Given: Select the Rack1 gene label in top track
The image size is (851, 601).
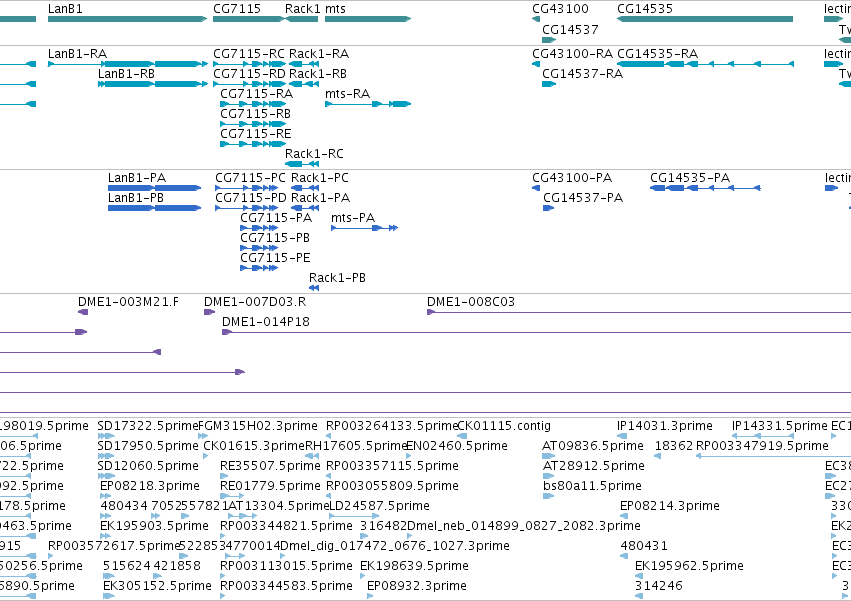Looking at the screenshot, I should 303,9.
